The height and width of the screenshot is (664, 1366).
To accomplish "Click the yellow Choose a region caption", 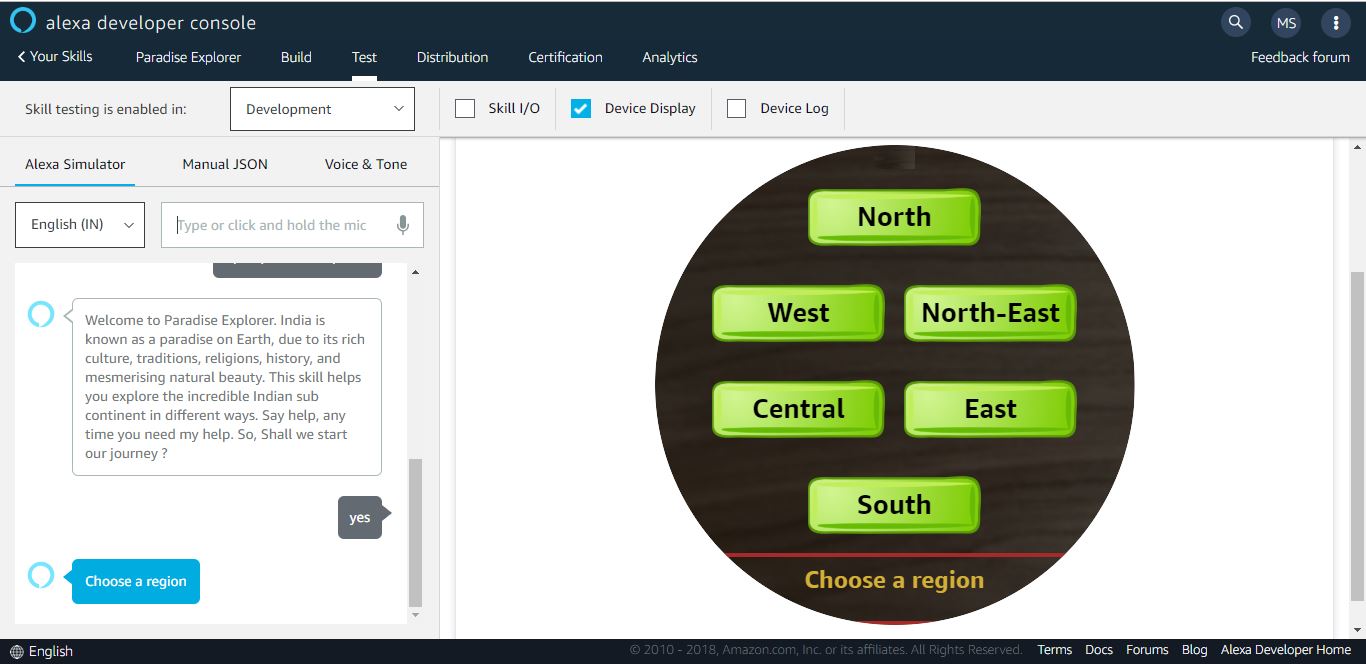I will (x=894, y=580).
